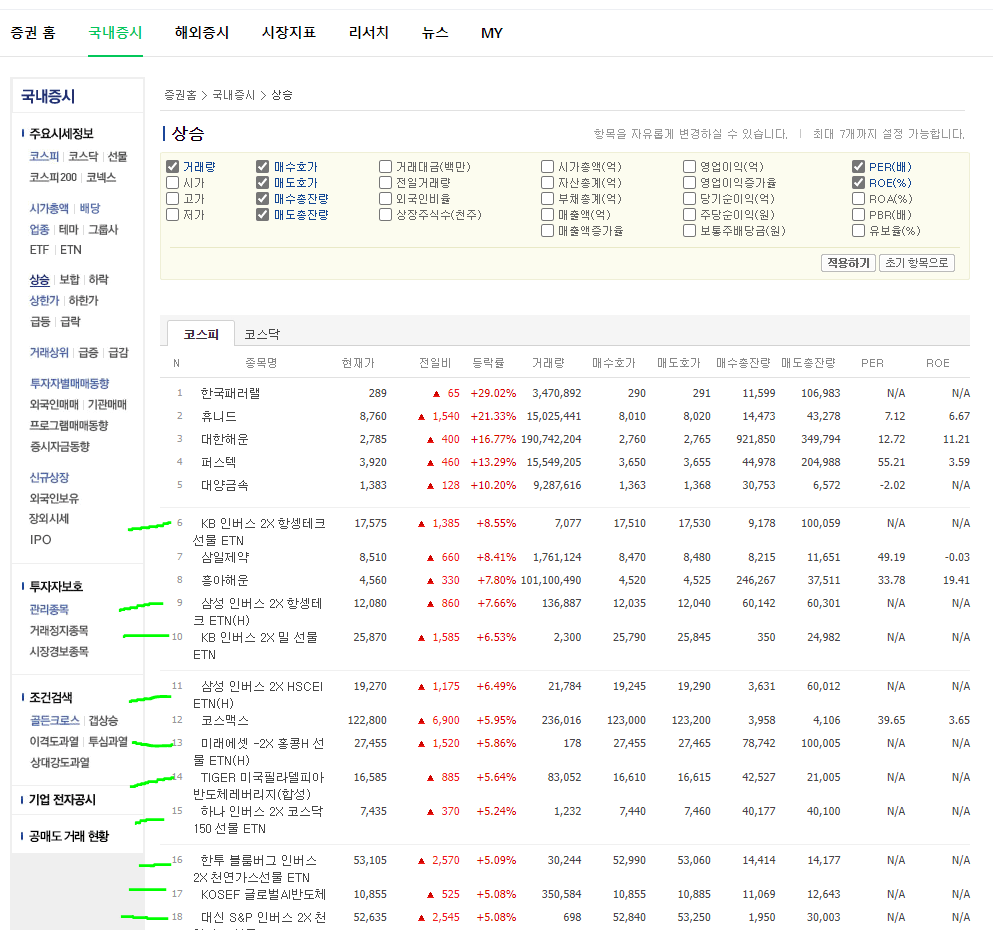The width and height of the screenshot is (993, 930).
Task: Click 프로그램매매동향 in the sidebar
Action: (x=69, y=425)
